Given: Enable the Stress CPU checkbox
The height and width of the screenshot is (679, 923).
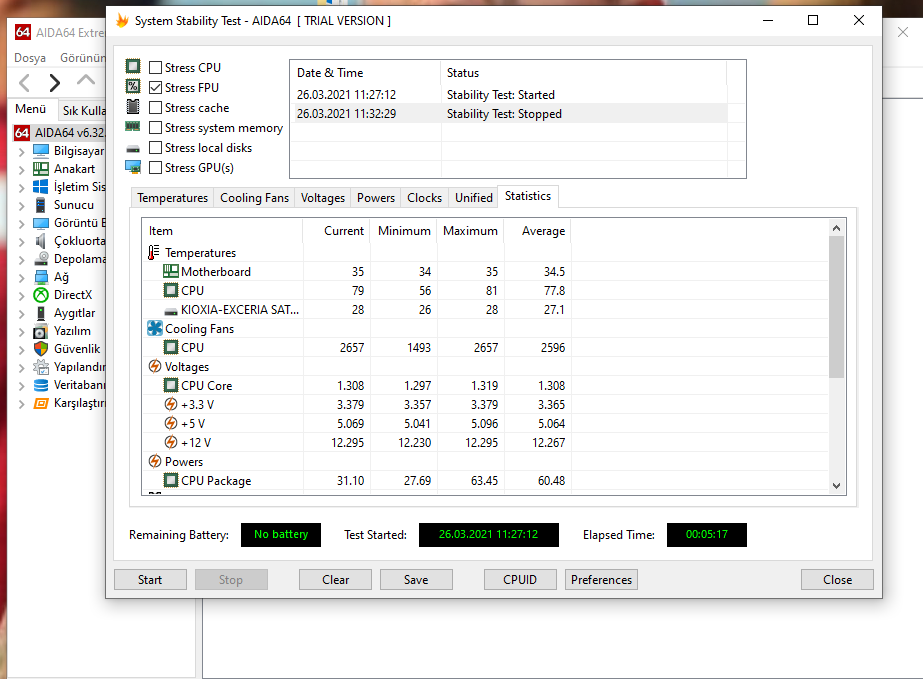Looking at the screenshot, I should [x=155, y=68].
